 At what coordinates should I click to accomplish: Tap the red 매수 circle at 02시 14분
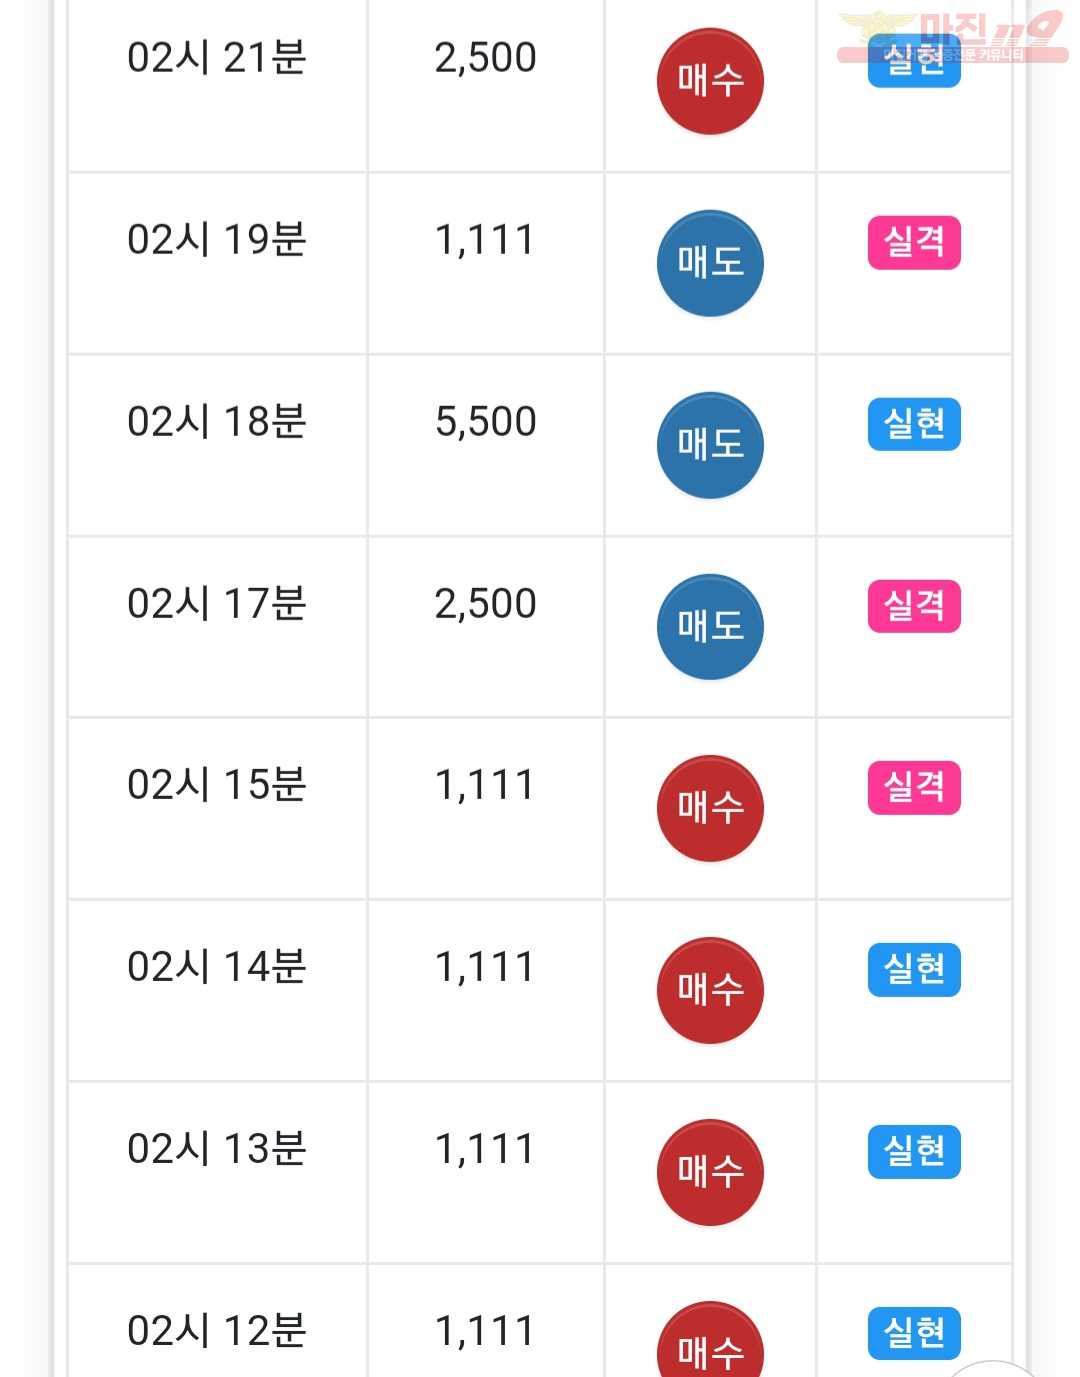(x=710, y=990)
